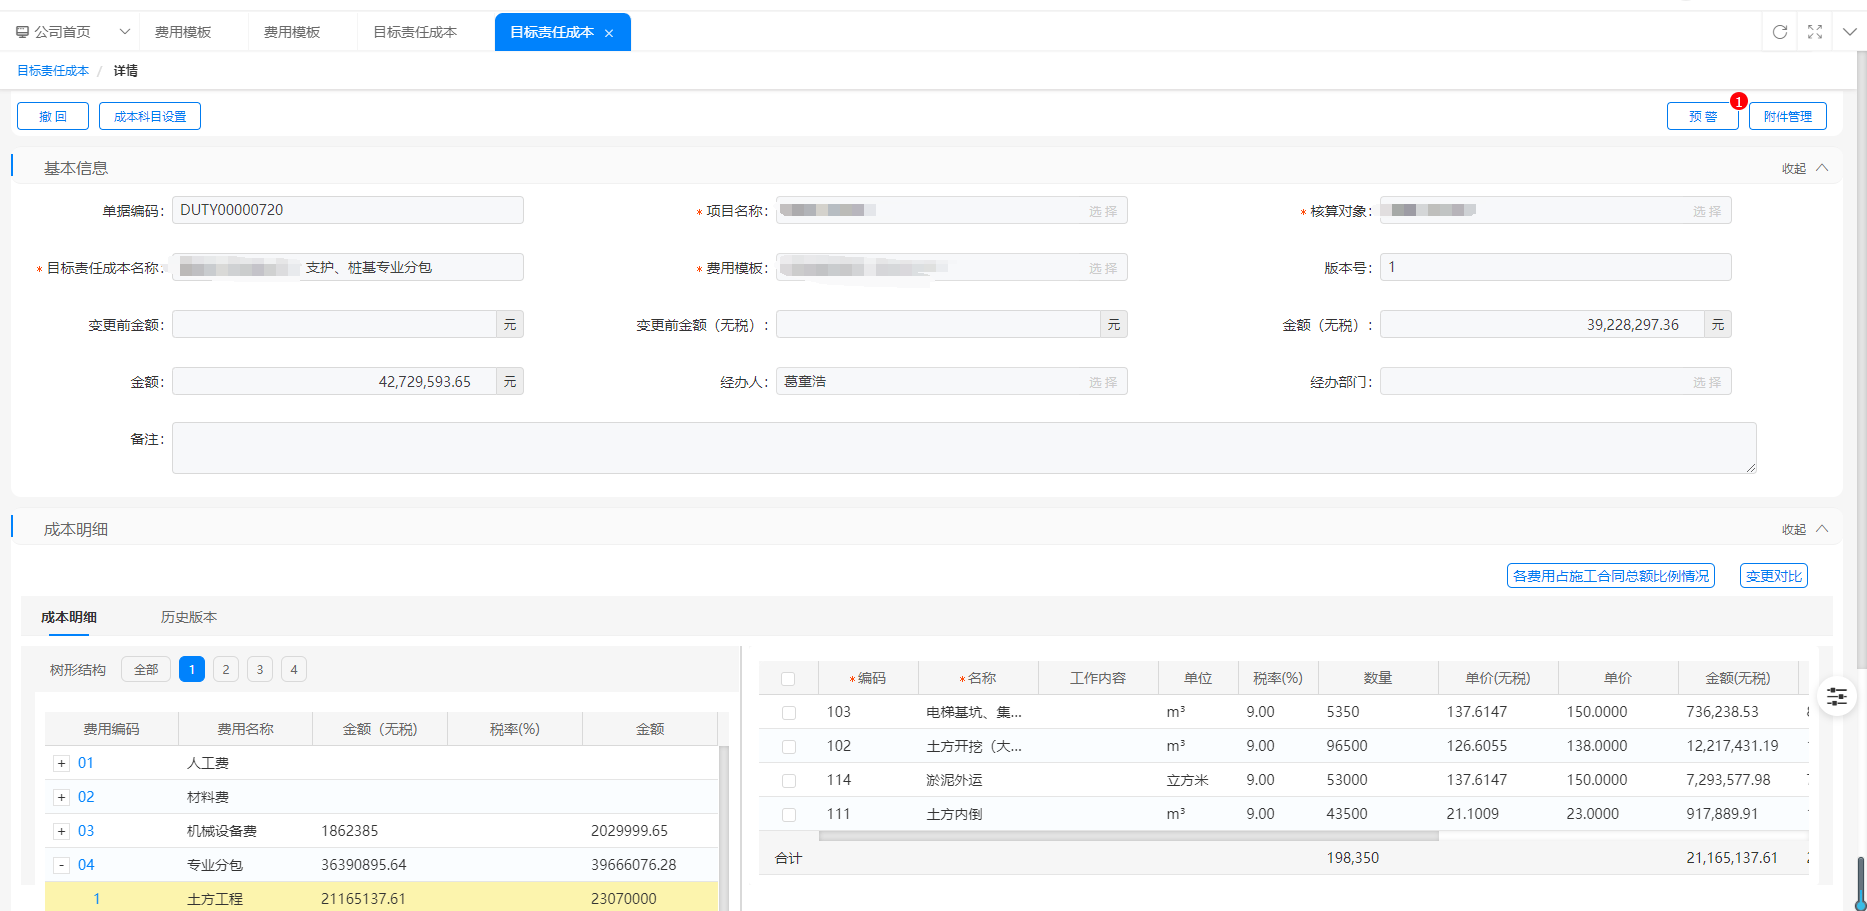
Task: Collapse the 基本信息 section
Action: [1805, 168]
